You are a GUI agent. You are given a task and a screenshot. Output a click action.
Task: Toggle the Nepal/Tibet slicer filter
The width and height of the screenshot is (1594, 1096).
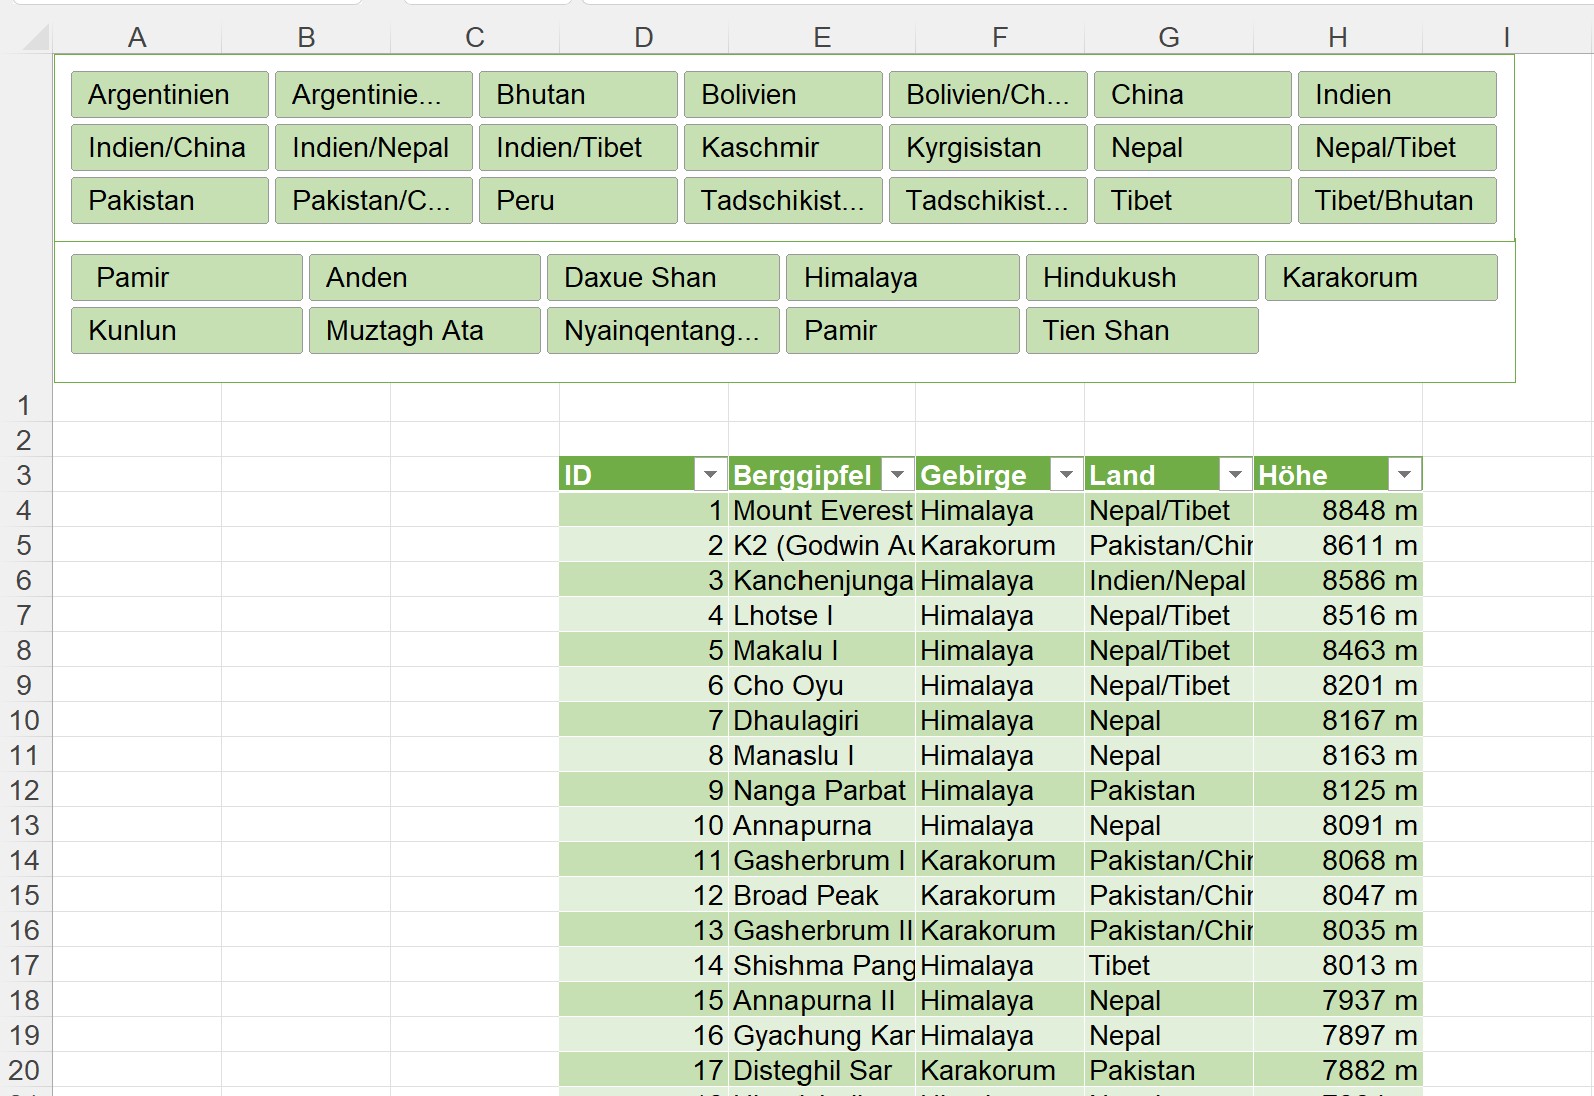click(x=1396, y=148)
